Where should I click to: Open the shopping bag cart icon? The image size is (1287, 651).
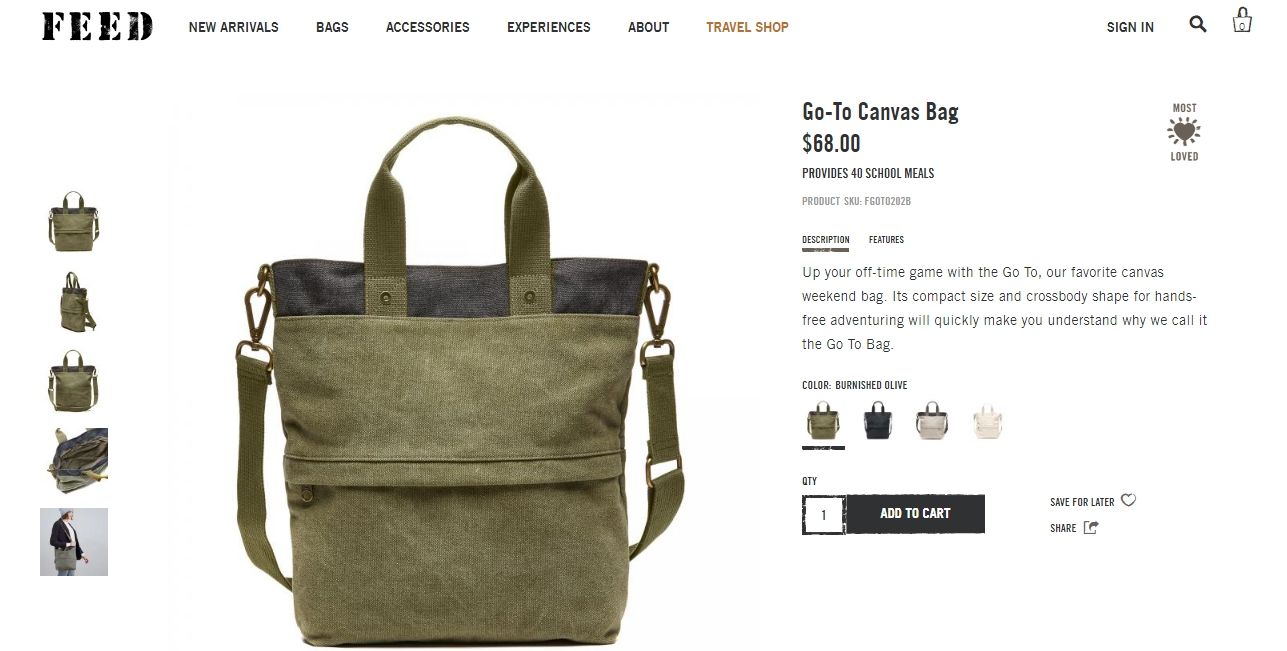[x=1242, y=21]
